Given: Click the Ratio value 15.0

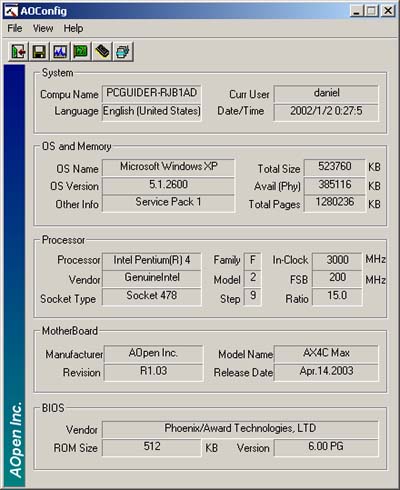Looking at the screenshot, I should click(x=337, y=297).
